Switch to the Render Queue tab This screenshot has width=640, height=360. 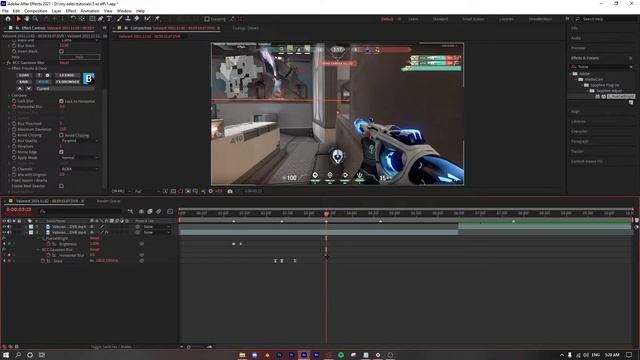108,201
